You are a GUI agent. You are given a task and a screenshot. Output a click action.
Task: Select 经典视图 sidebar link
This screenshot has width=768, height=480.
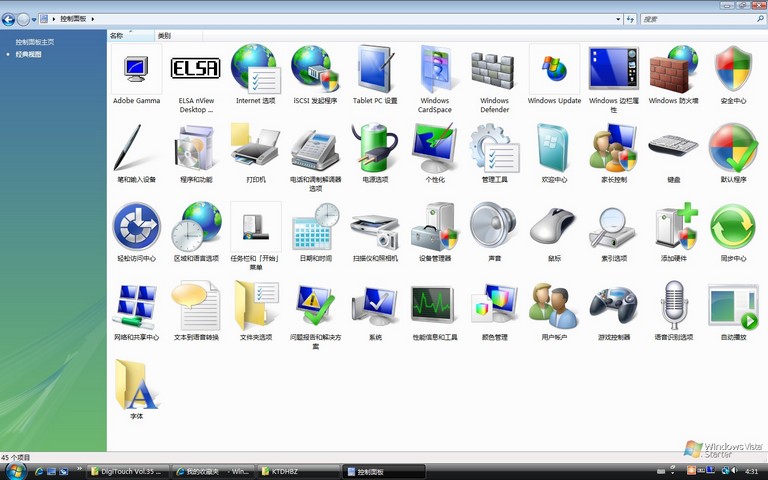point(28,54)
